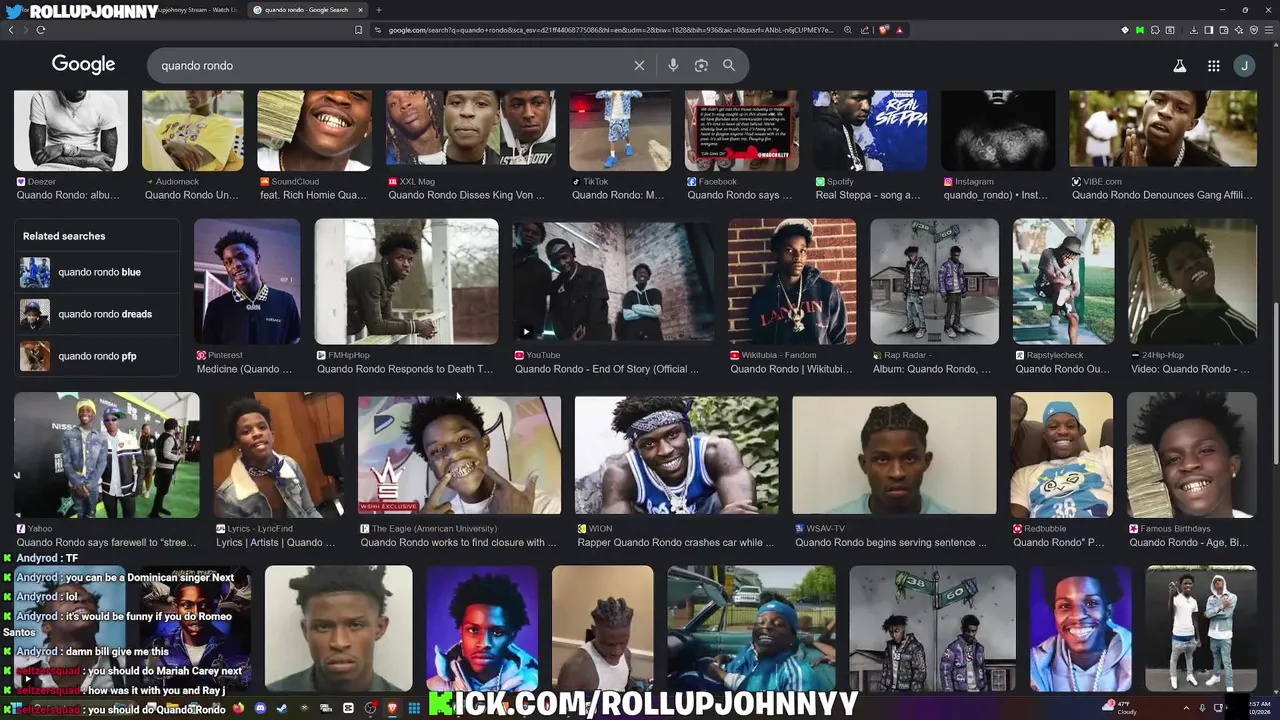Image resolution: width=1280 pixels, height=720 pixels.
Task: Open Brave Rewards triangle icon
Action: pos(900,30)
